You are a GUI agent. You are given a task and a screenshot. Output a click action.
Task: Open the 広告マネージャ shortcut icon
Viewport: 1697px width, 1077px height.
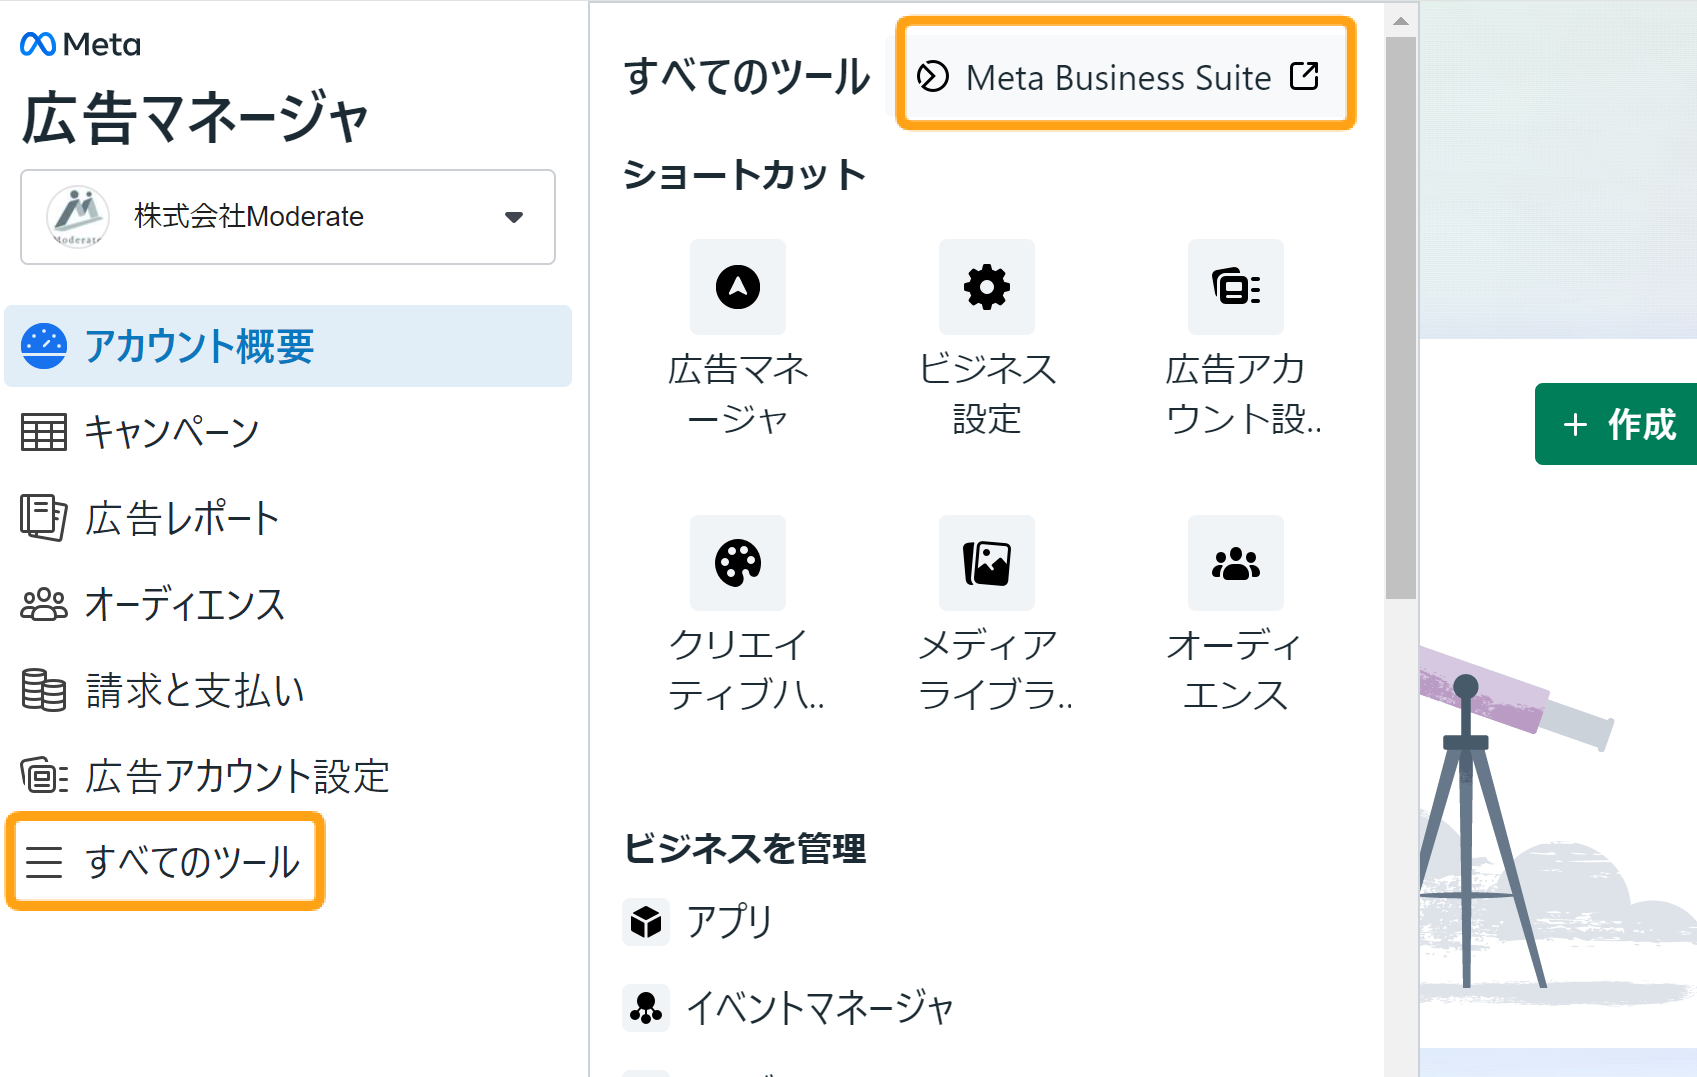click(x=738, y=287)
